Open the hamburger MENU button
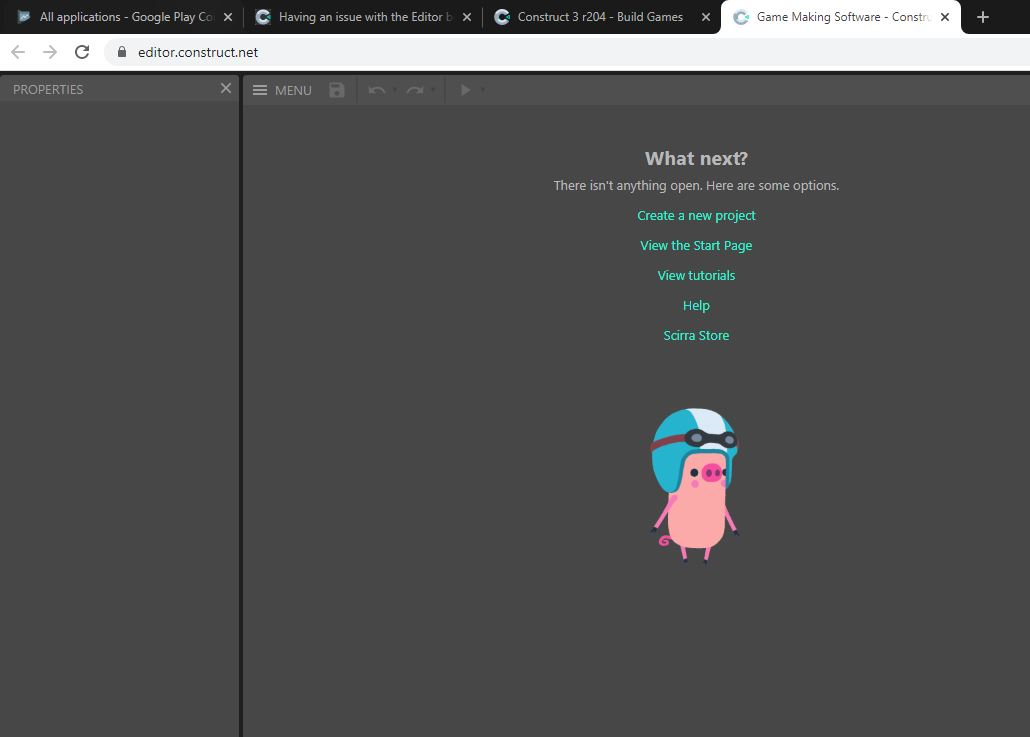Image resolution: width=1030 pixels, height=737 pixels. click(x=282, y=90)
